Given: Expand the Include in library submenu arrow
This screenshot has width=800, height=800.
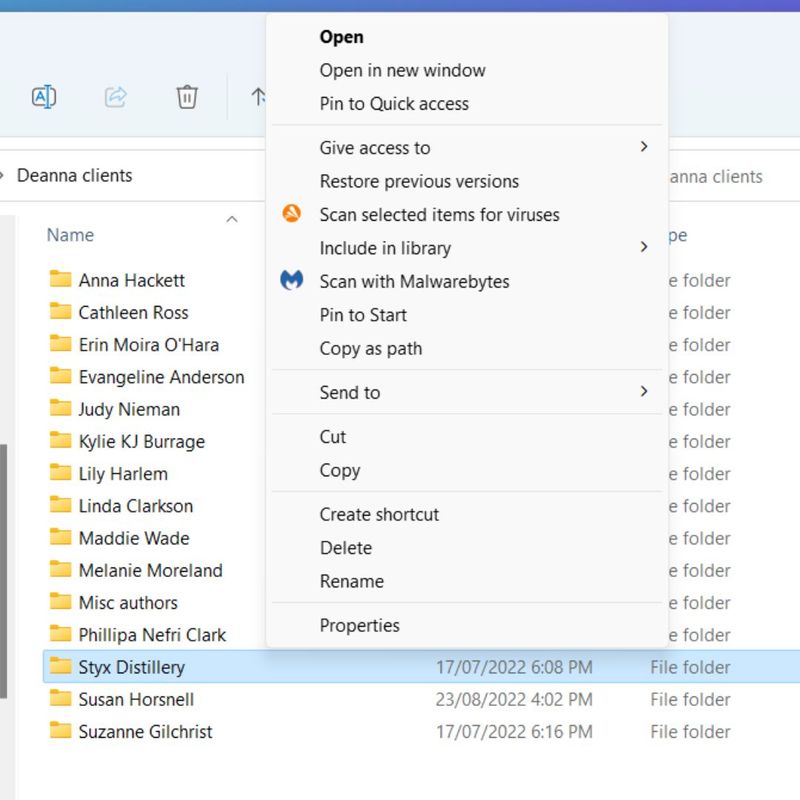Looking at the screenshot, I should tap(644, 247).
